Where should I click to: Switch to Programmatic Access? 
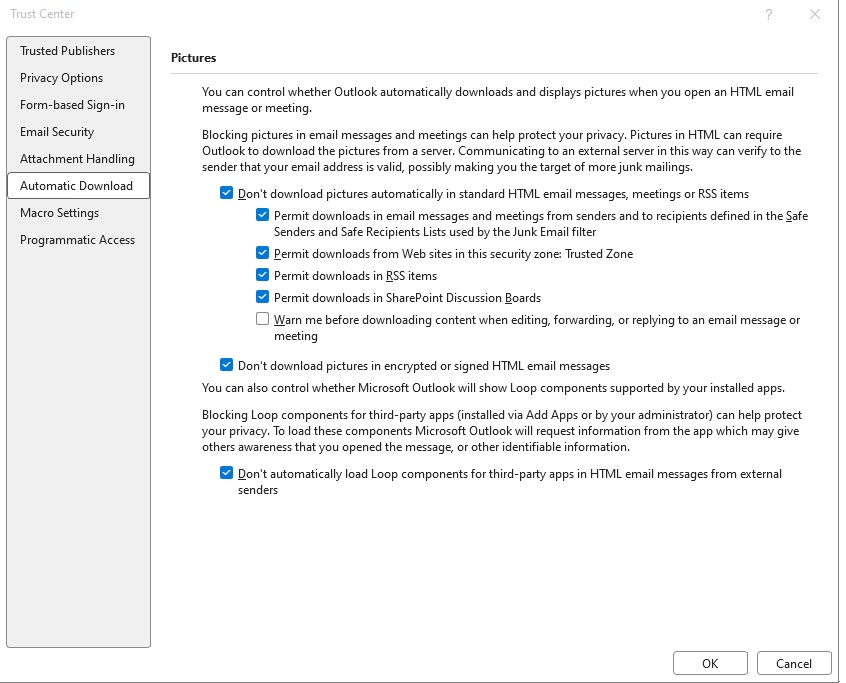click(78, 240)
